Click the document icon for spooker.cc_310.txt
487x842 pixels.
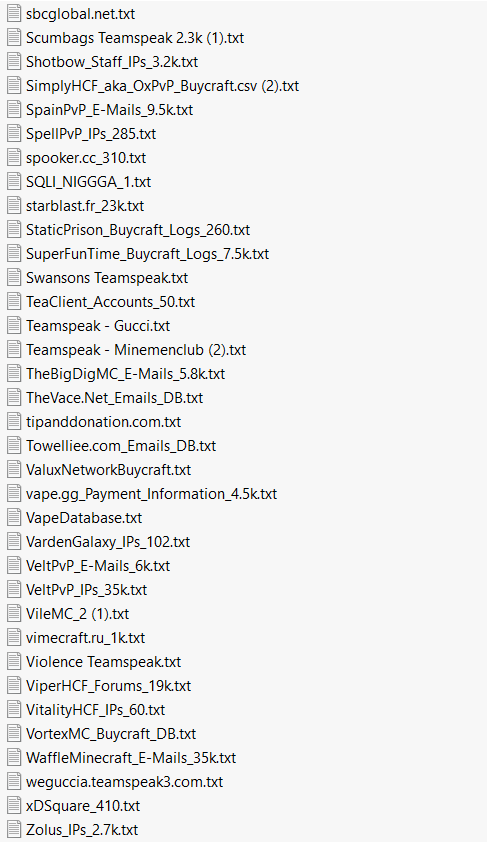tap(14, 157)
